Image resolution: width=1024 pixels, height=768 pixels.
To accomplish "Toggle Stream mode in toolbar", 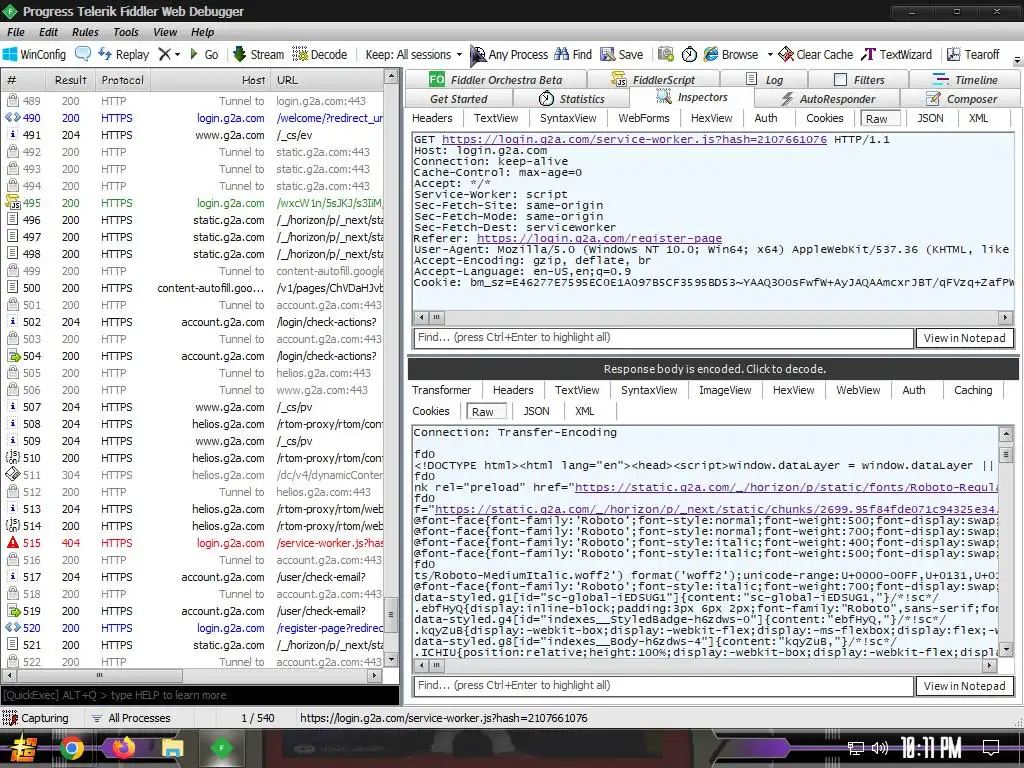I will [258, 54].
